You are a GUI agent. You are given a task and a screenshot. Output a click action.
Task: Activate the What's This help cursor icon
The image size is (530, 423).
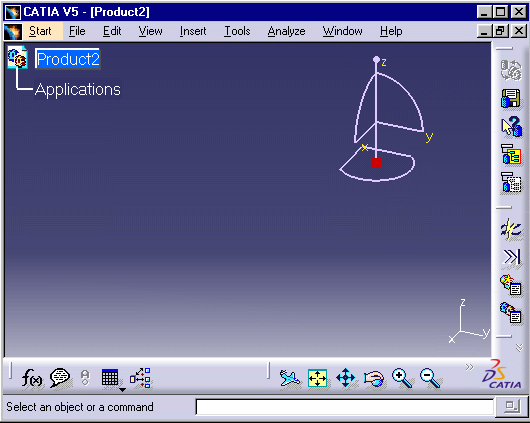point(511,126)
